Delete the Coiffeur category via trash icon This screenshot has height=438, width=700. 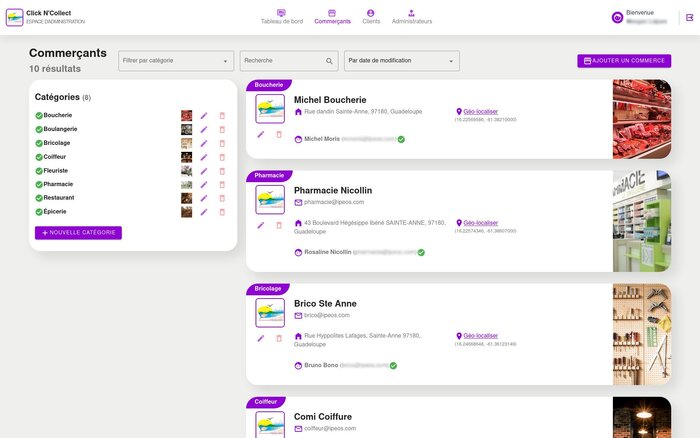point(222,157)
